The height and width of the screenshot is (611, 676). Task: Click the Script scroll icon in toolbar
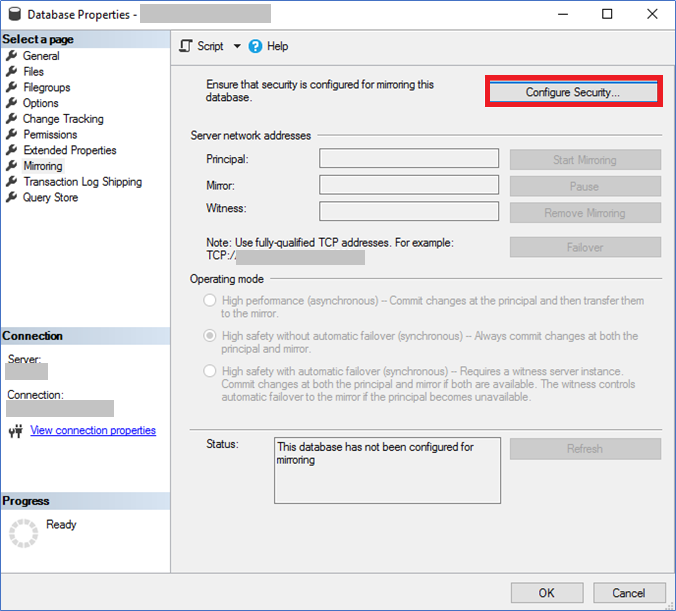(x=185, y=46)
